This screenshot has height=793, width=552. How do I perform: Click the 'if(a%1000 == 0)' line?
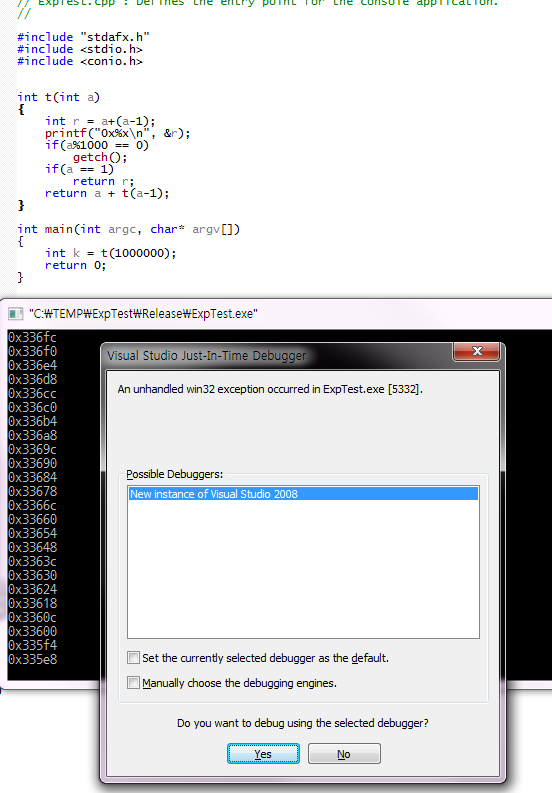click(97, 145)
